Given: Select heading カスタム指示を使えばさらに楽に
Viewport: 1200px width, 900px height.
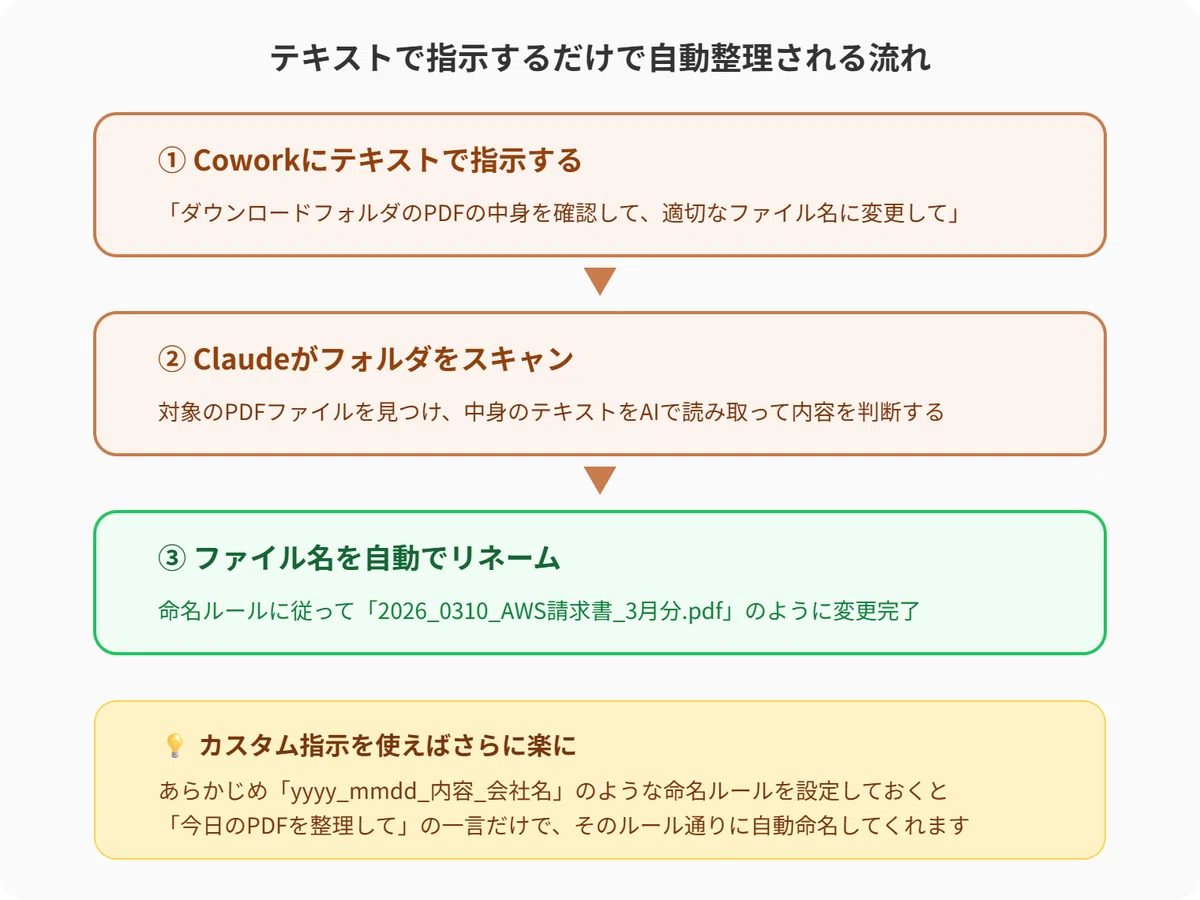Looking at the screenshot, I should pyautogui.click(x=387, y=746).
